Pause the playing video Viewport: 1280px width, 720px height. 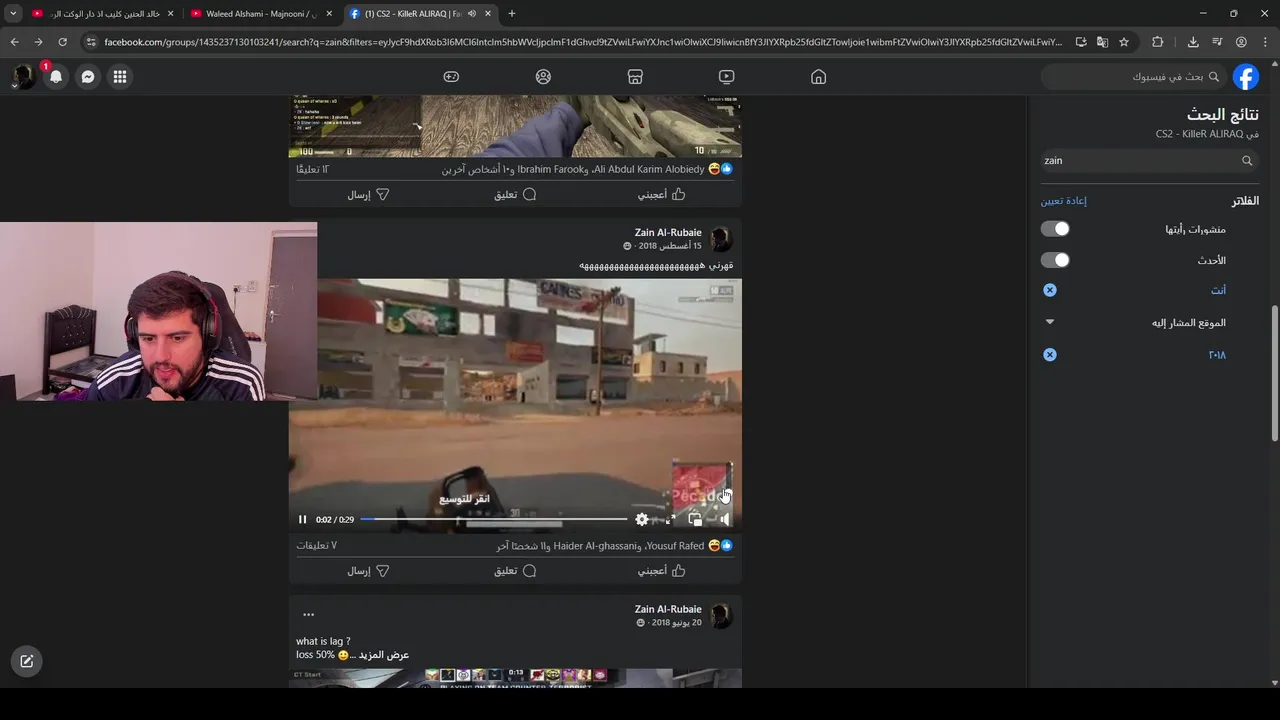pyautogui.click(x=302, y=519)
